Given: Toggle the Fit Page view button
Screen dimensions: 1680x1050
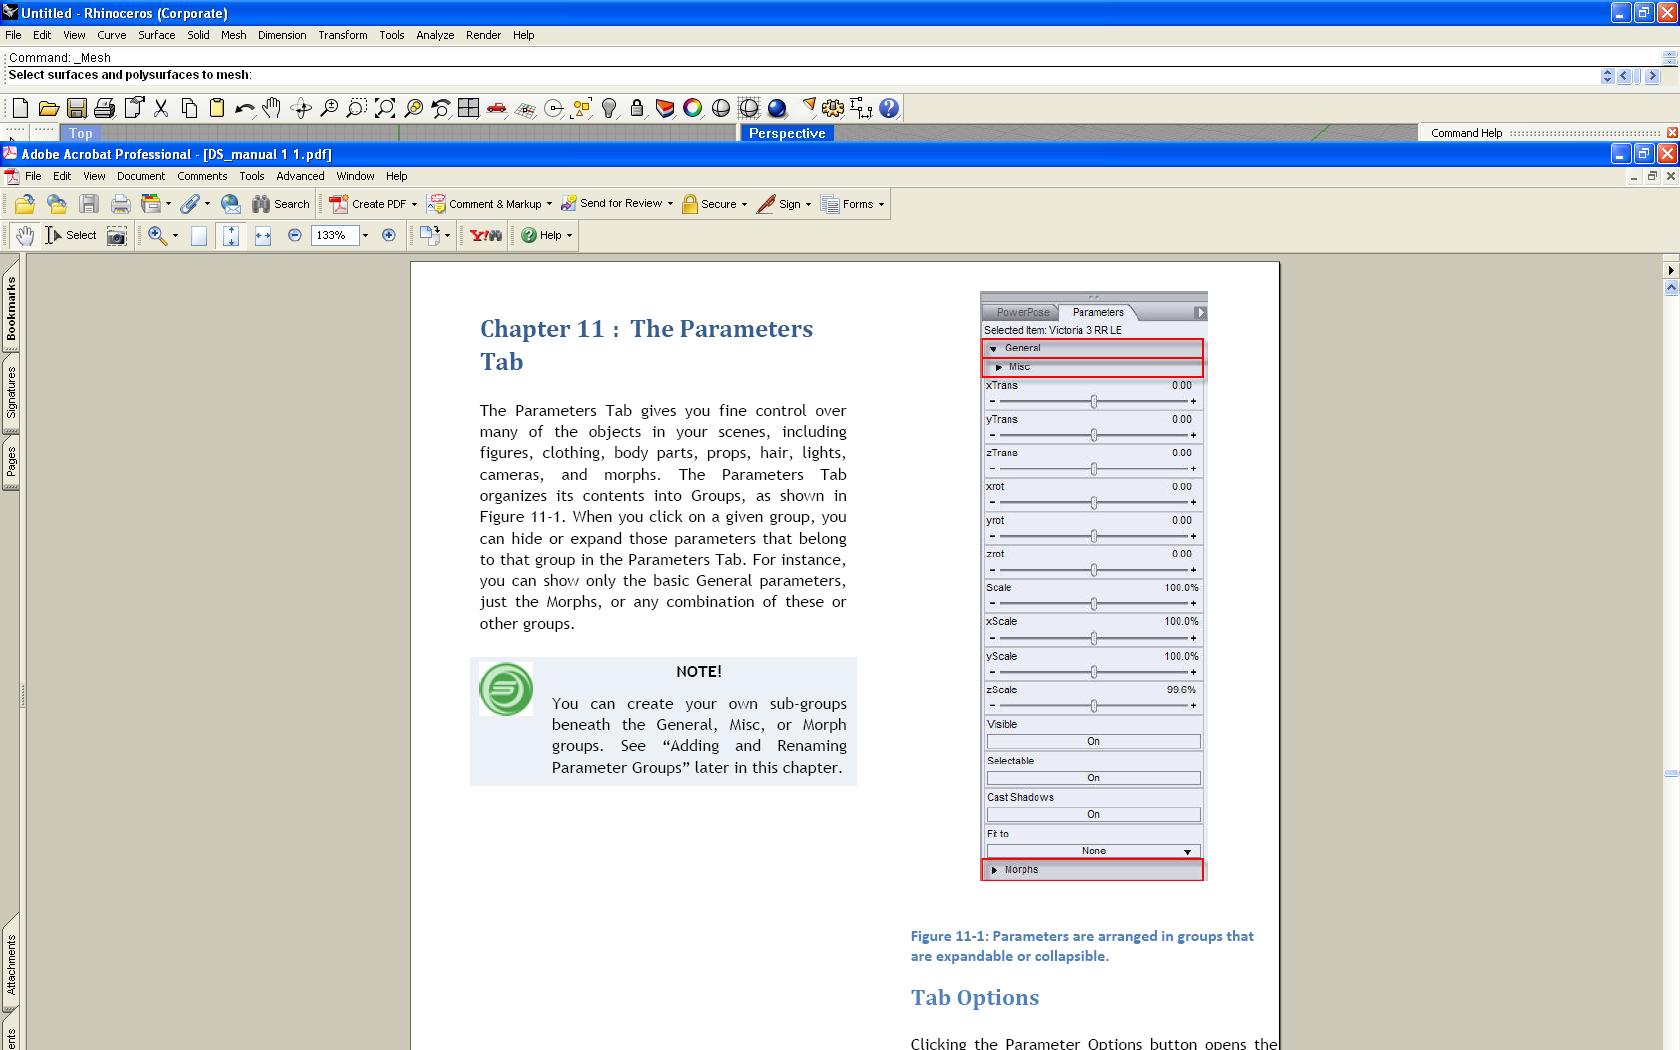Looking at the screenshot, I should (x=231, y=235).
